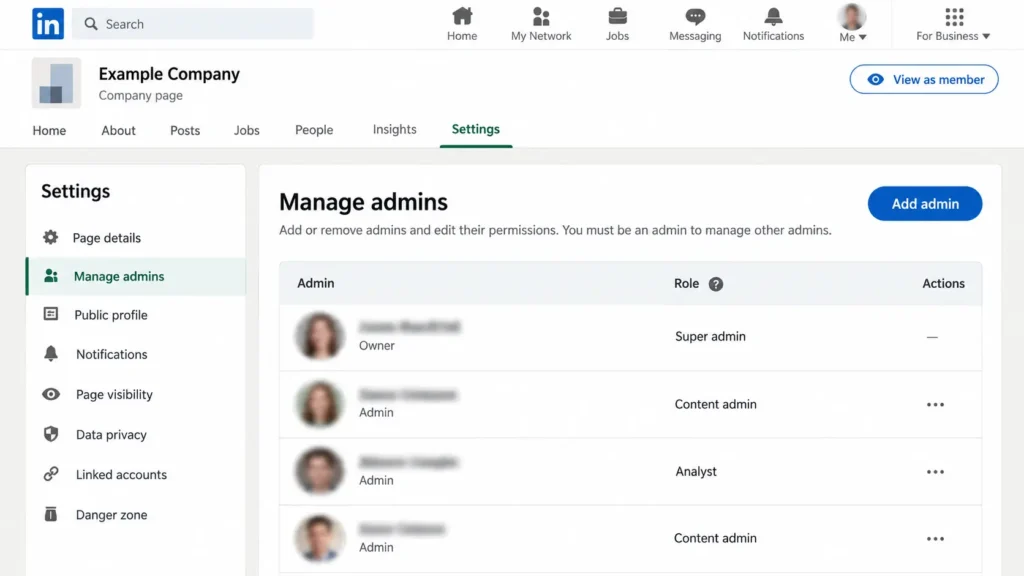
Task: Open My Network people icon
Action: coord(541,16)
